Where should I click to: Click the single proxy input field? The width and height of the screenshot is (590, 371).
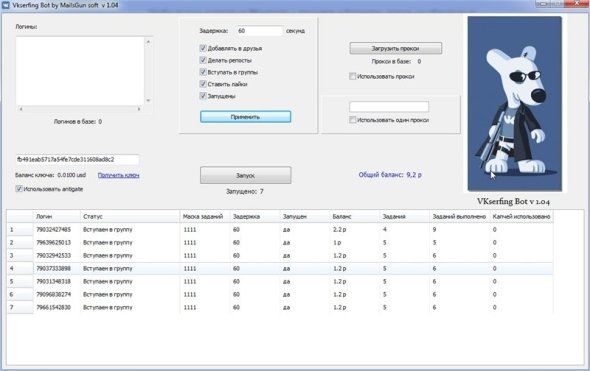(389, 107)
